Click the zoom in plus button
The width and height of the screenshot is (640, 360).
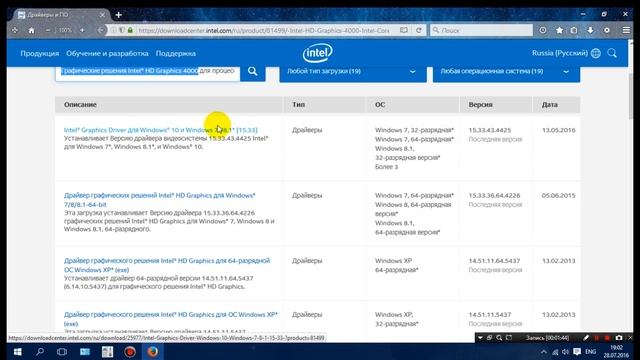pos(82,30)
